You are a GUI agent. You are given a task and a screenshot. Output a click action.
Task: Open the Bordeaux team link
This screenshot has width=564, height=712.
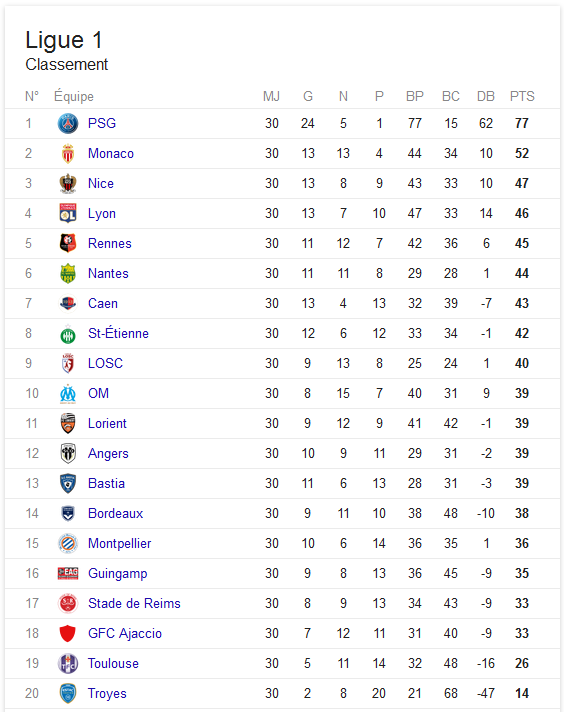115,513
